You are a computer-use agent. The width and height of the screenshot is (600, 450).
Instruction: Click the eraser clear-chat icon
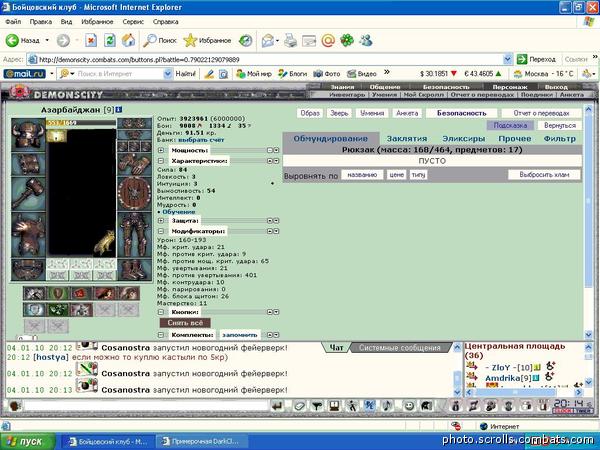point(299,406)
